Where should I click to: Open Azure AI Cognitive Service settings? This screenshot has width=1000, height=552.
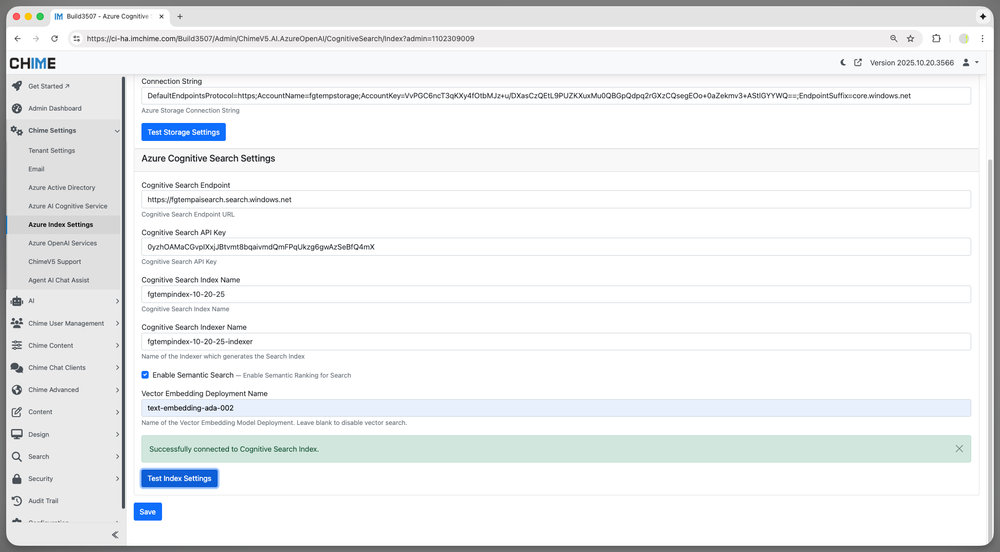[68, 206]
